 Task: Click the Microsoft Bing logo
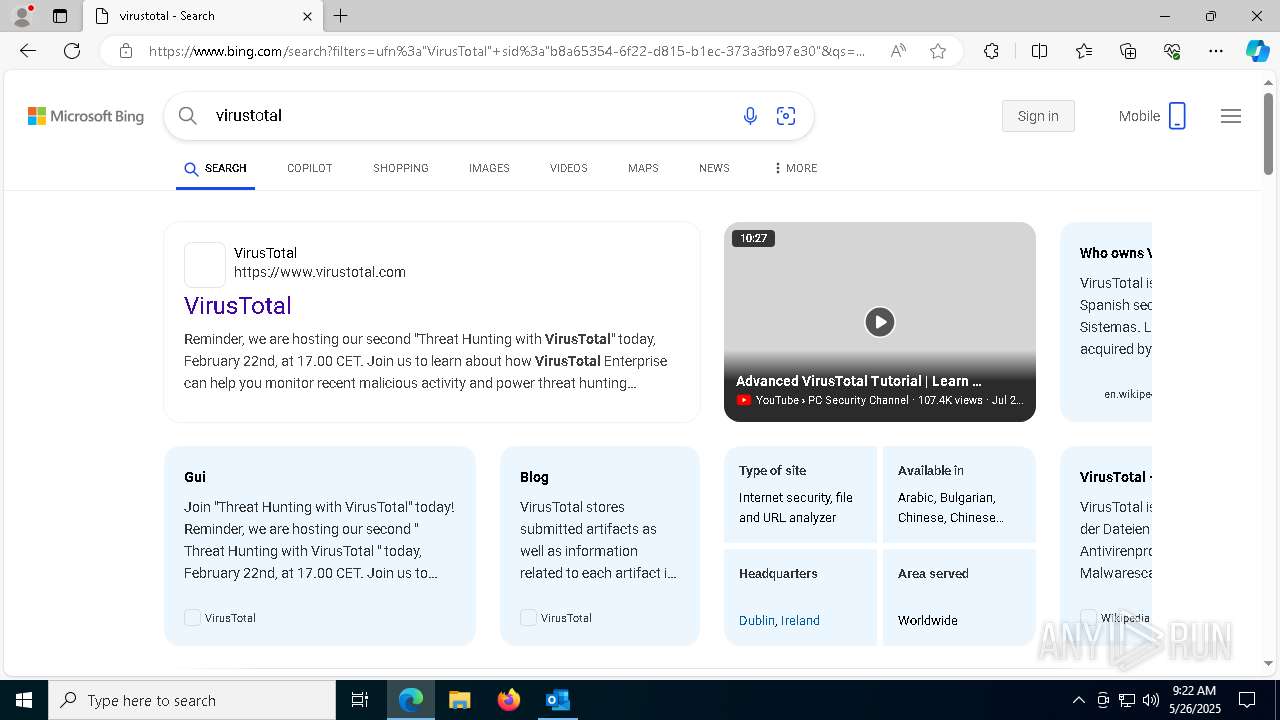(86, 116)
